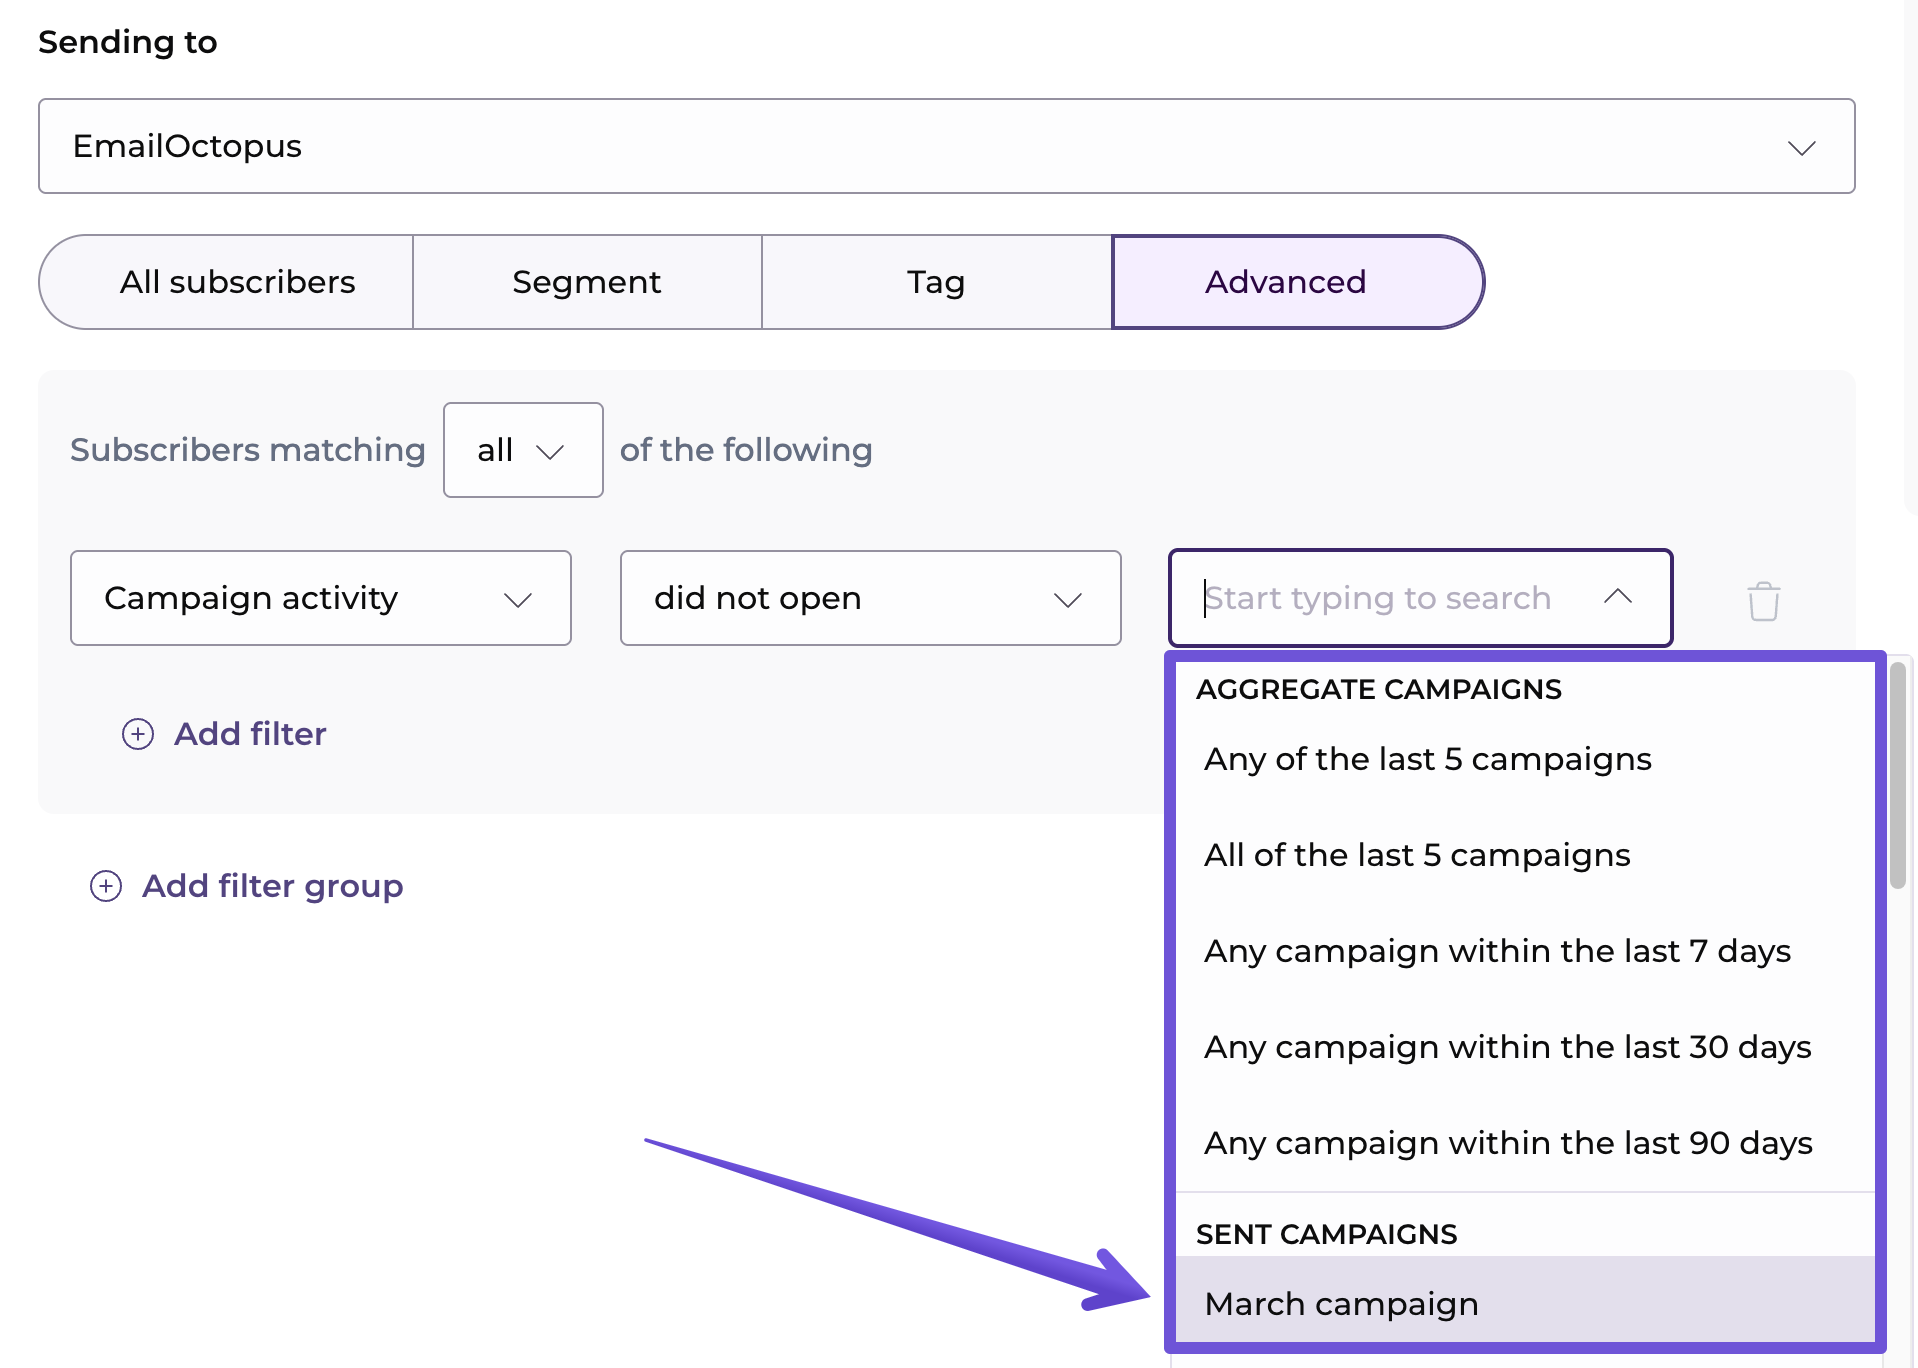Select the Advanced tab

[x=1285, y=282]
